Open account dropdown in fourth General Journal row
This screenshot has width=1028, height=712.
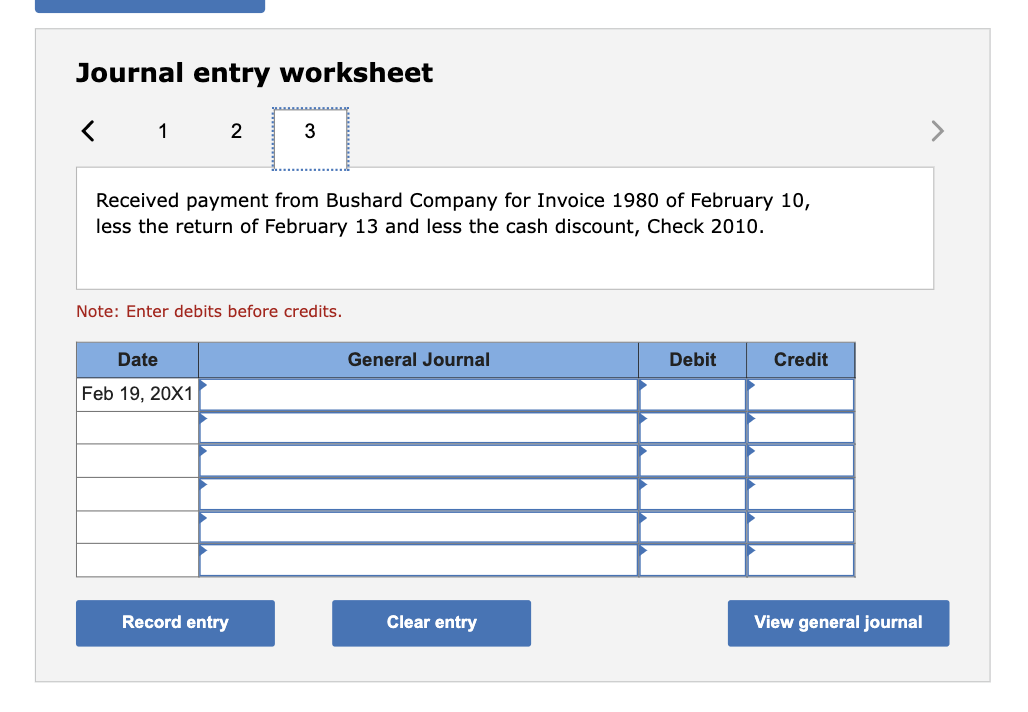(418, 494)
